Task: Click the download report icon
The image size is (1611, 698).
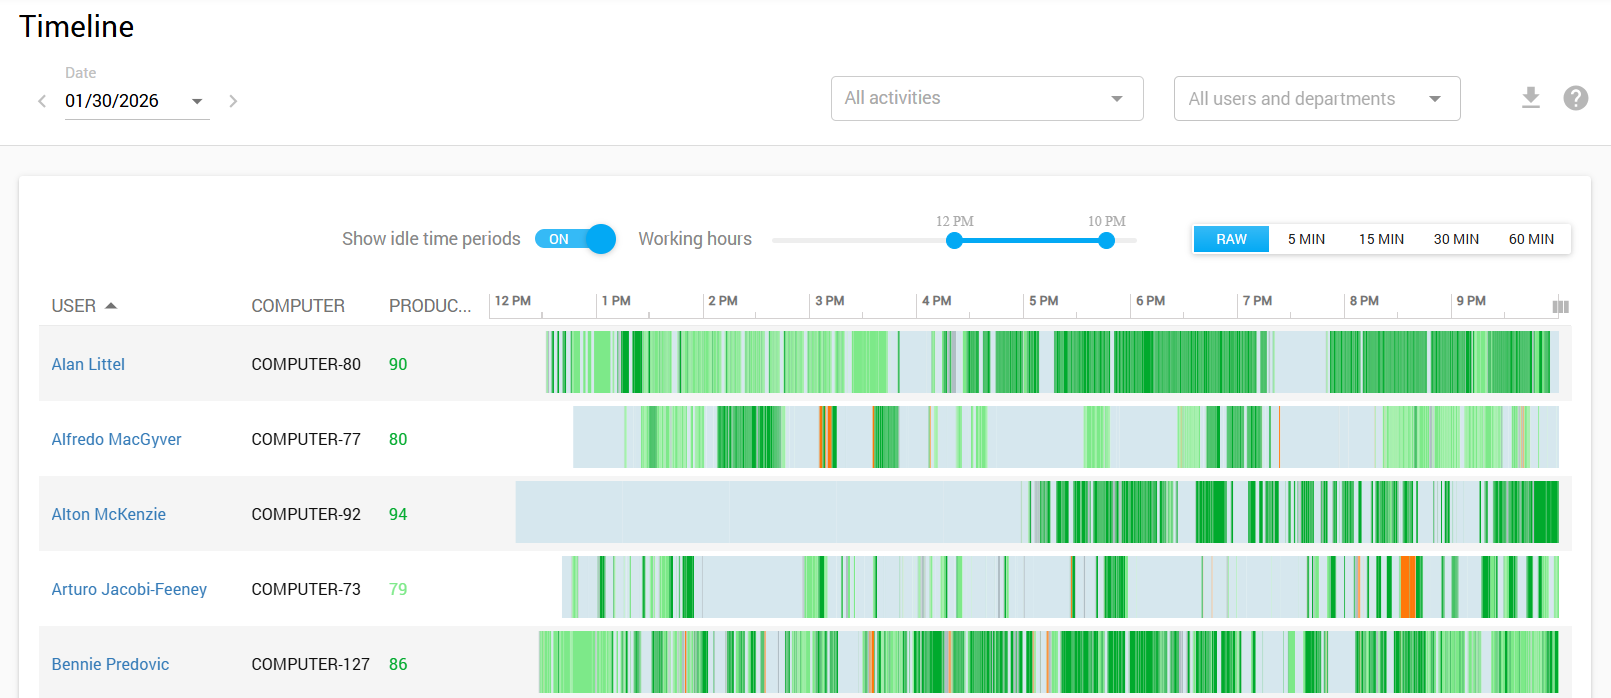Action: click(x=1530, y=98)
